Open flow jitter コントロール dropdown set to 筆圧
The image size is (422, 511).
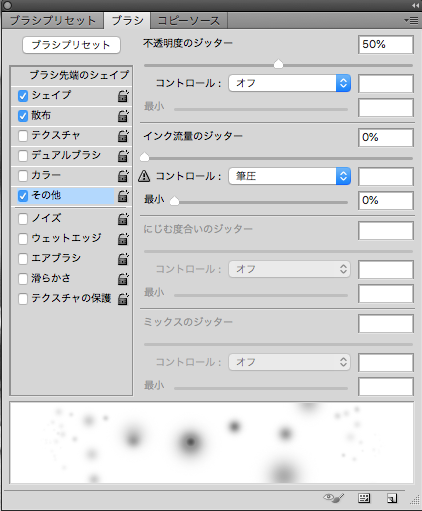290,176
